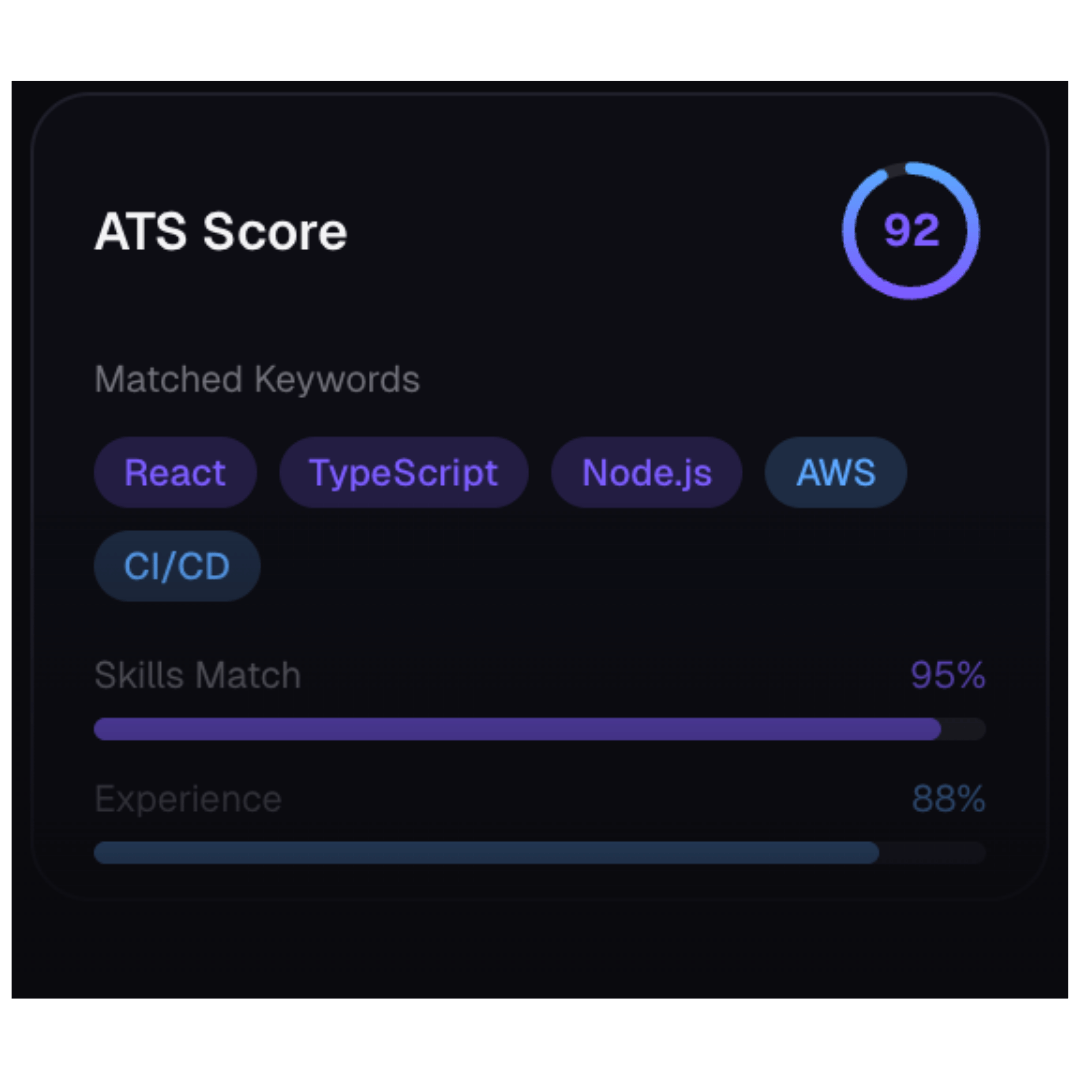
Task: Select the React keyword chip
Action: (175, 472)
